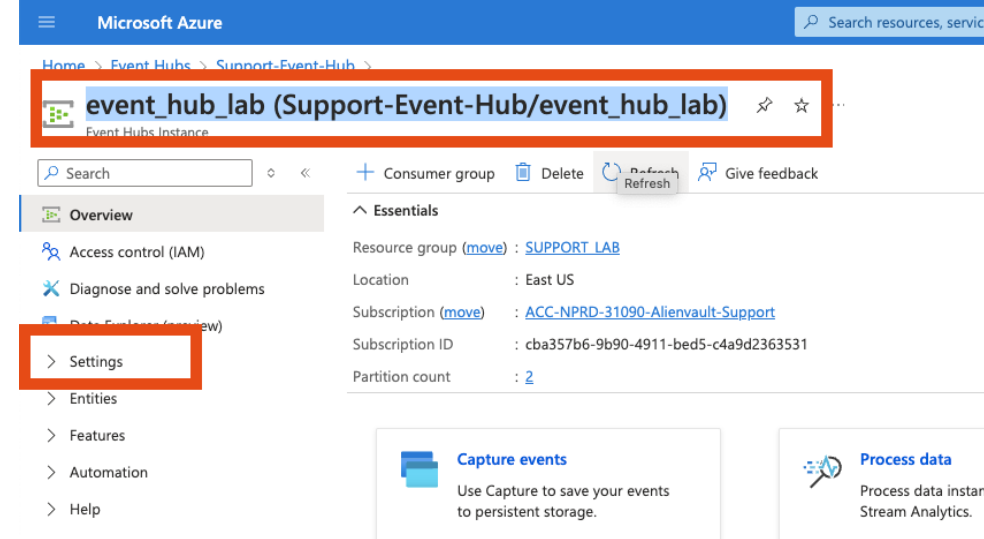The width and height of the screenshot is (984, 539).
Task: Click the Partition count value 2
Action: pyautogui.click(x=529, y=376)
